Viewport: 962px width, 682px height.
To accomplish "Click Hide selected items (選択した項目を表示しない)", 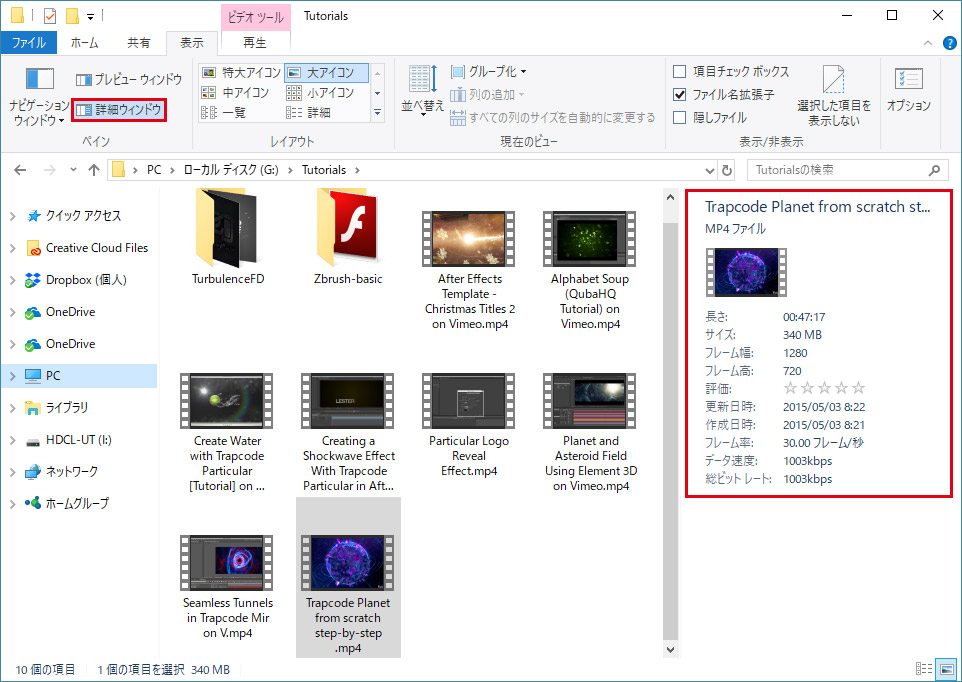I will [x=834, y=96].
